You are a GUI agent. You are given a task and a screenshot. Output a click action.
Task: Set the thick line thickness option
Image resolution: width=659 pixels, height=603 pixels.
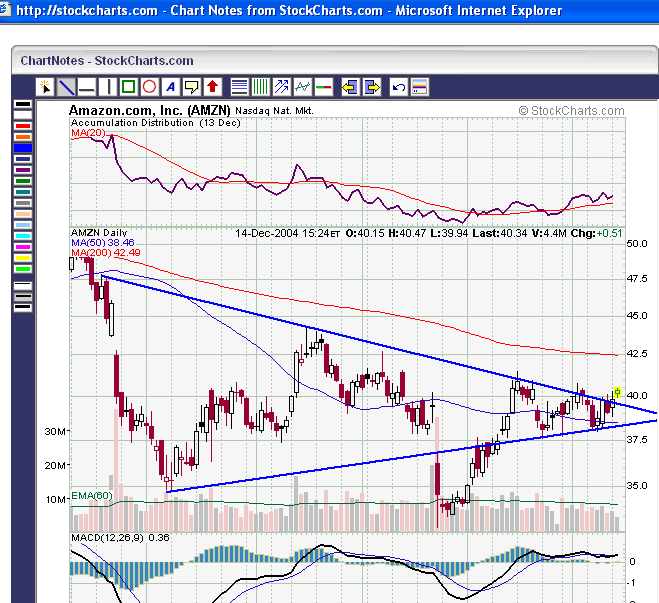[23, 308]
